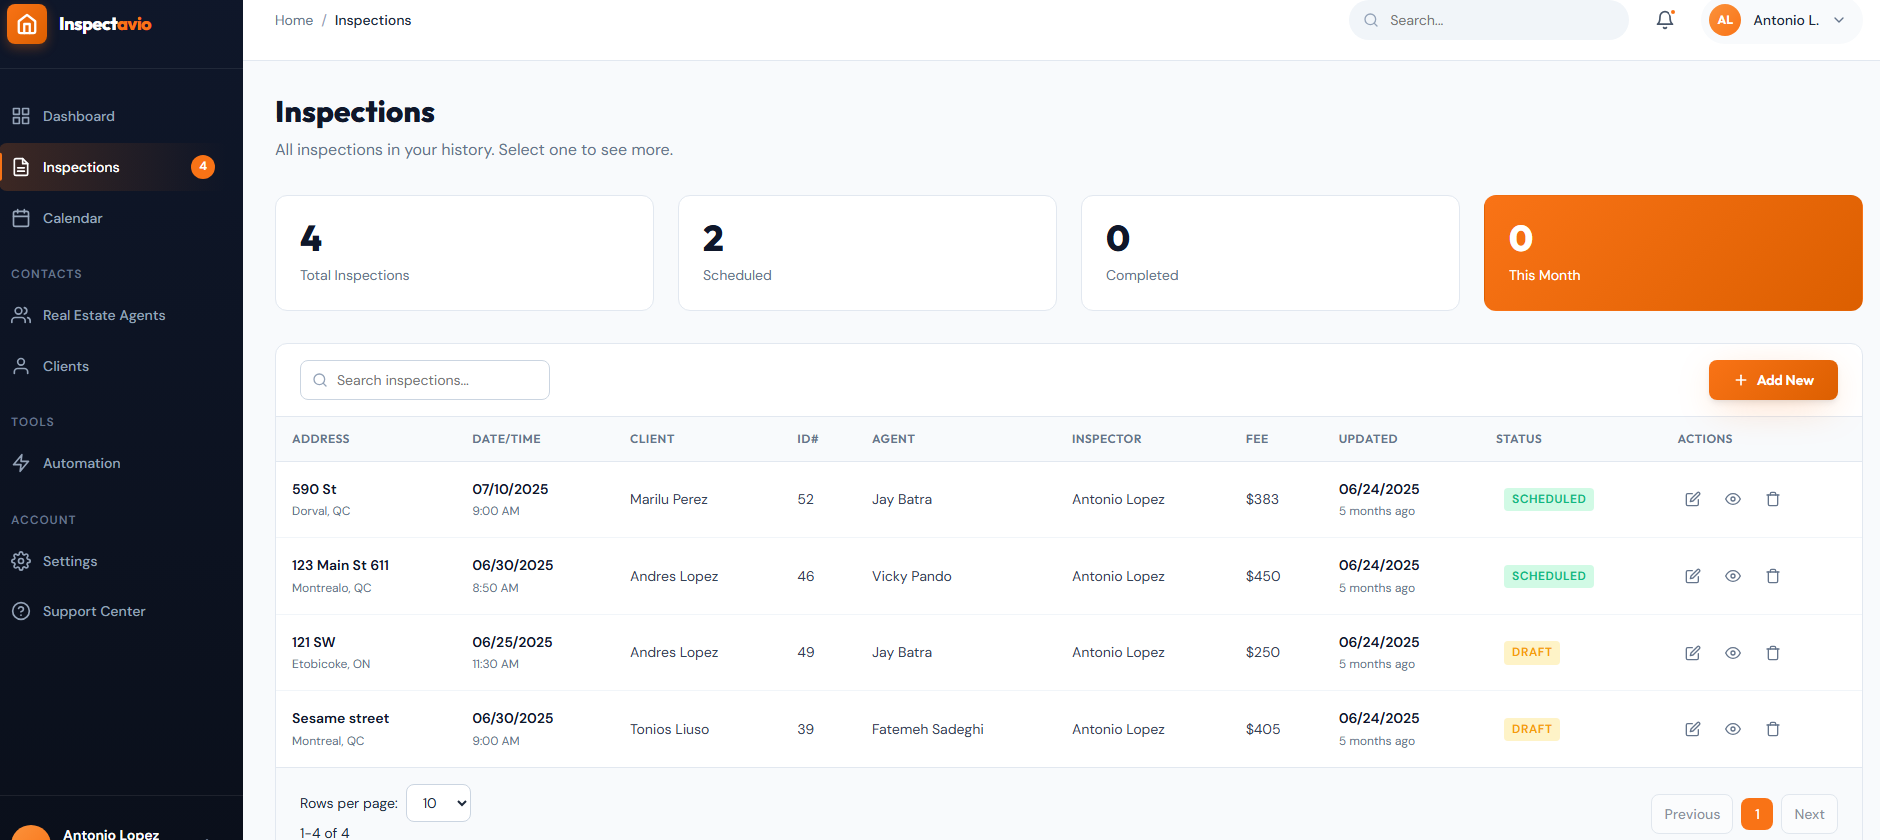Image resolution: width=1880 pixels, height=840 pixels.
Task: View the 121 SW inspection
Action: (x=1733, y=653)
